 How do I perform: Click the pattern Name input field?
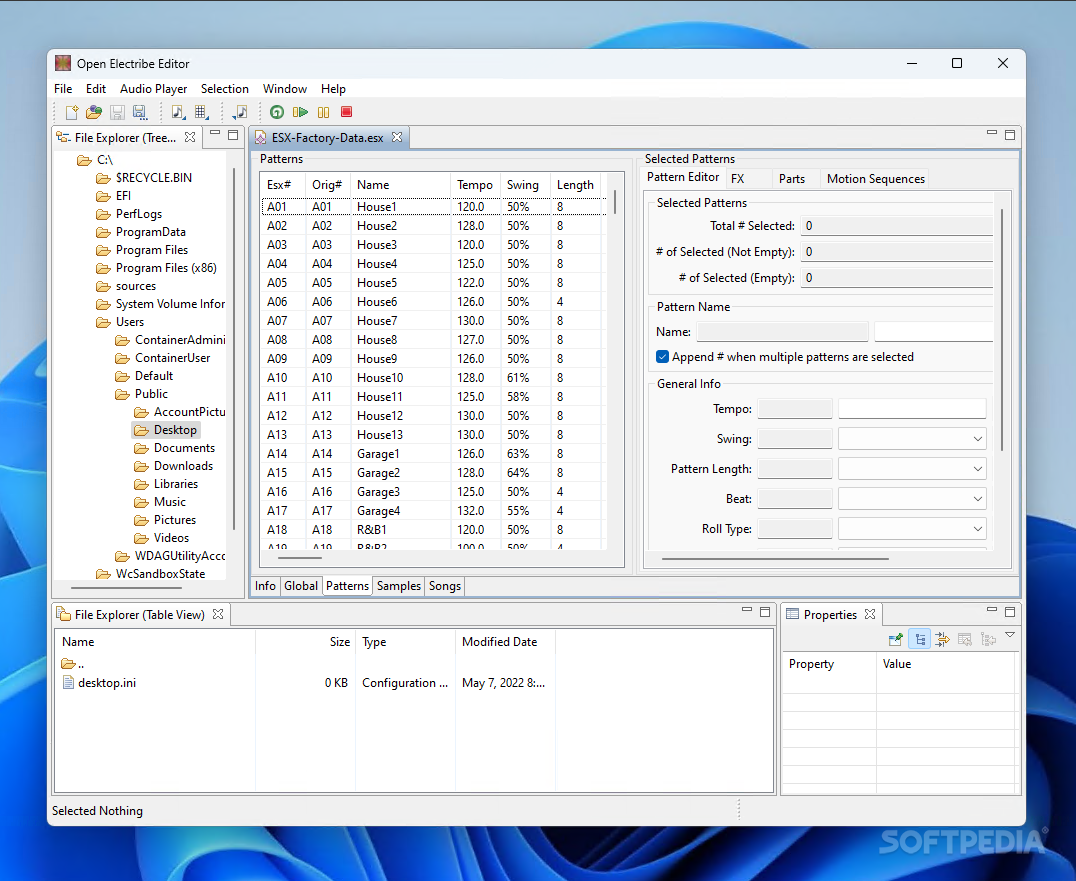pos(933,332)
